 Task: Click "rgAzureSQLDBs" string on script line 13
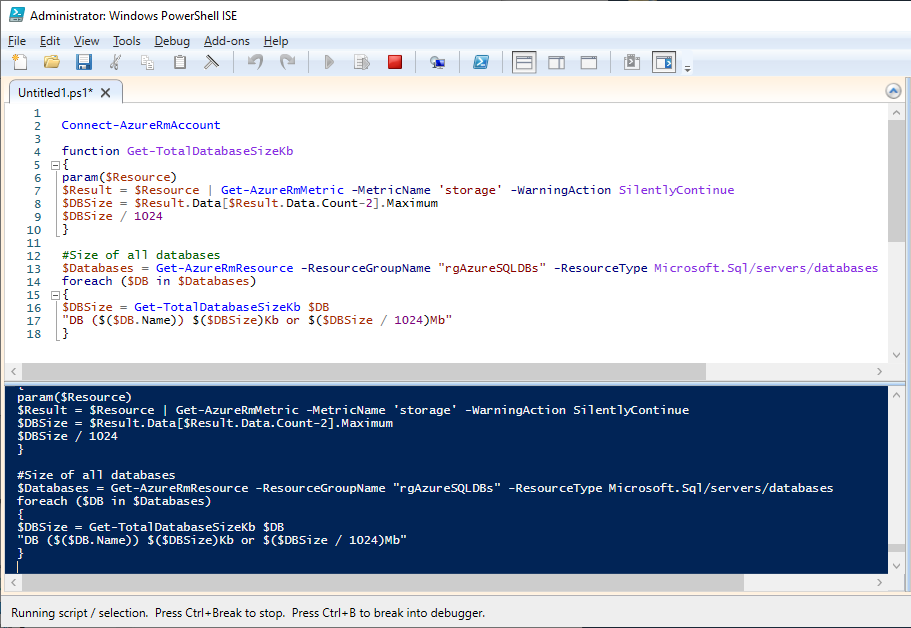(x=492, y=268)
